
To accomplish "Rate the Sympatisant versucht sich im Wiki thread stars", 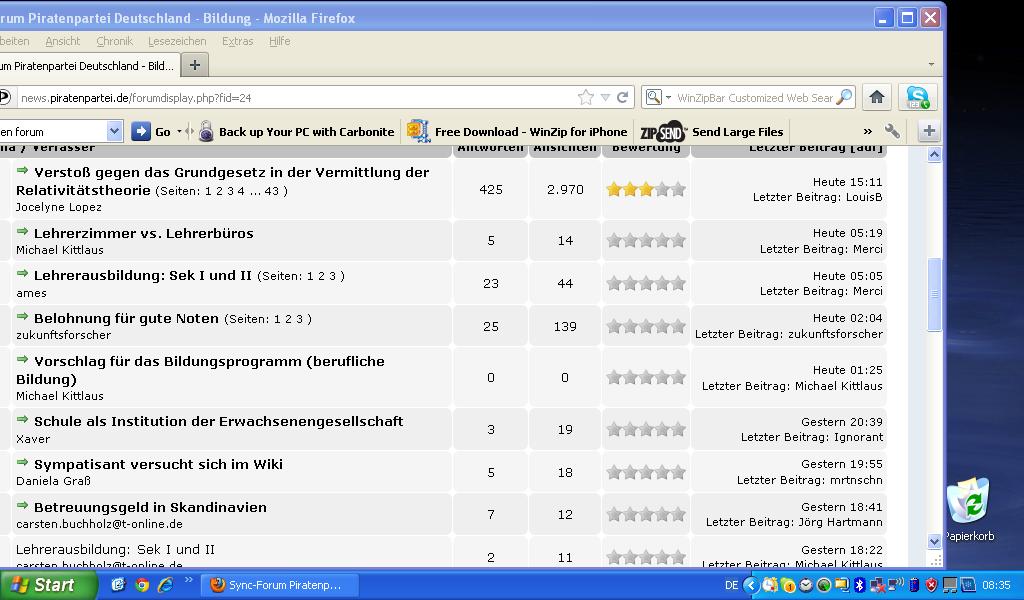I will click(x=646, y=472).
